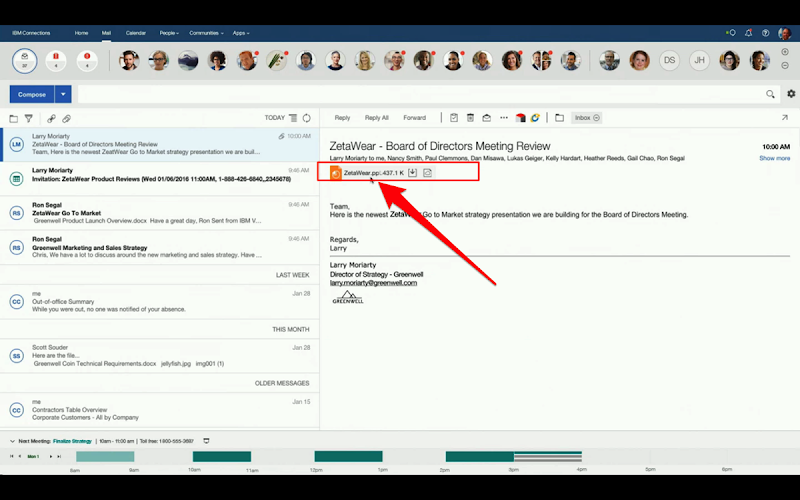800x500 pixels.
Task: Go to next day arrow after Mon 1
Action: (51, 456)
